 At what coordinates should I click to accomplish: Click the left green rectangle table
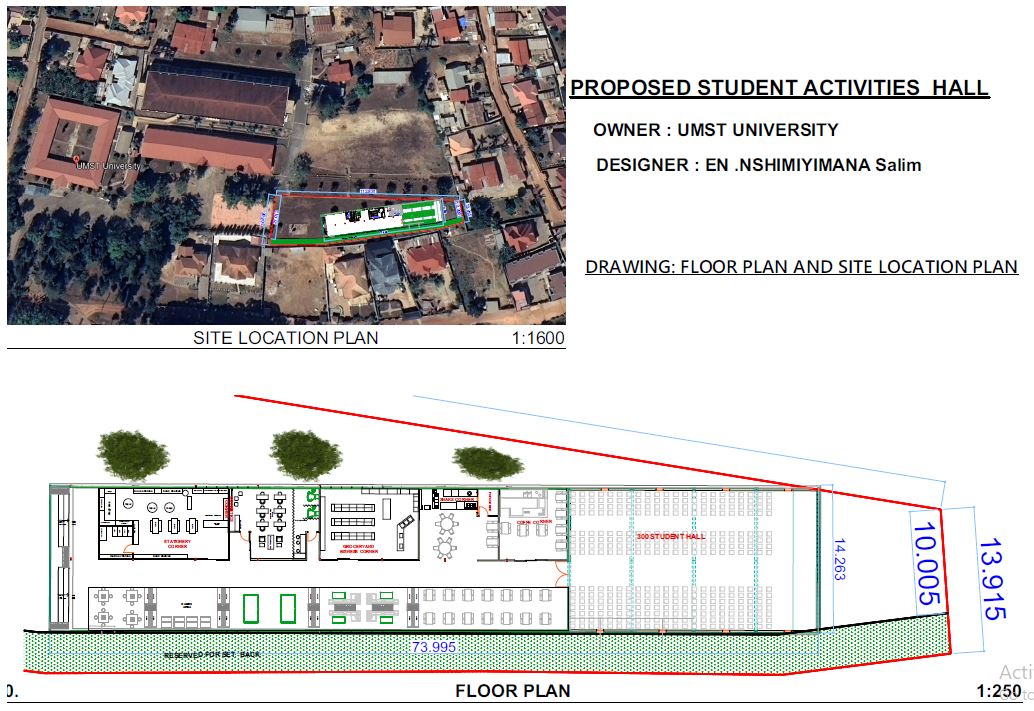(253, 607)
